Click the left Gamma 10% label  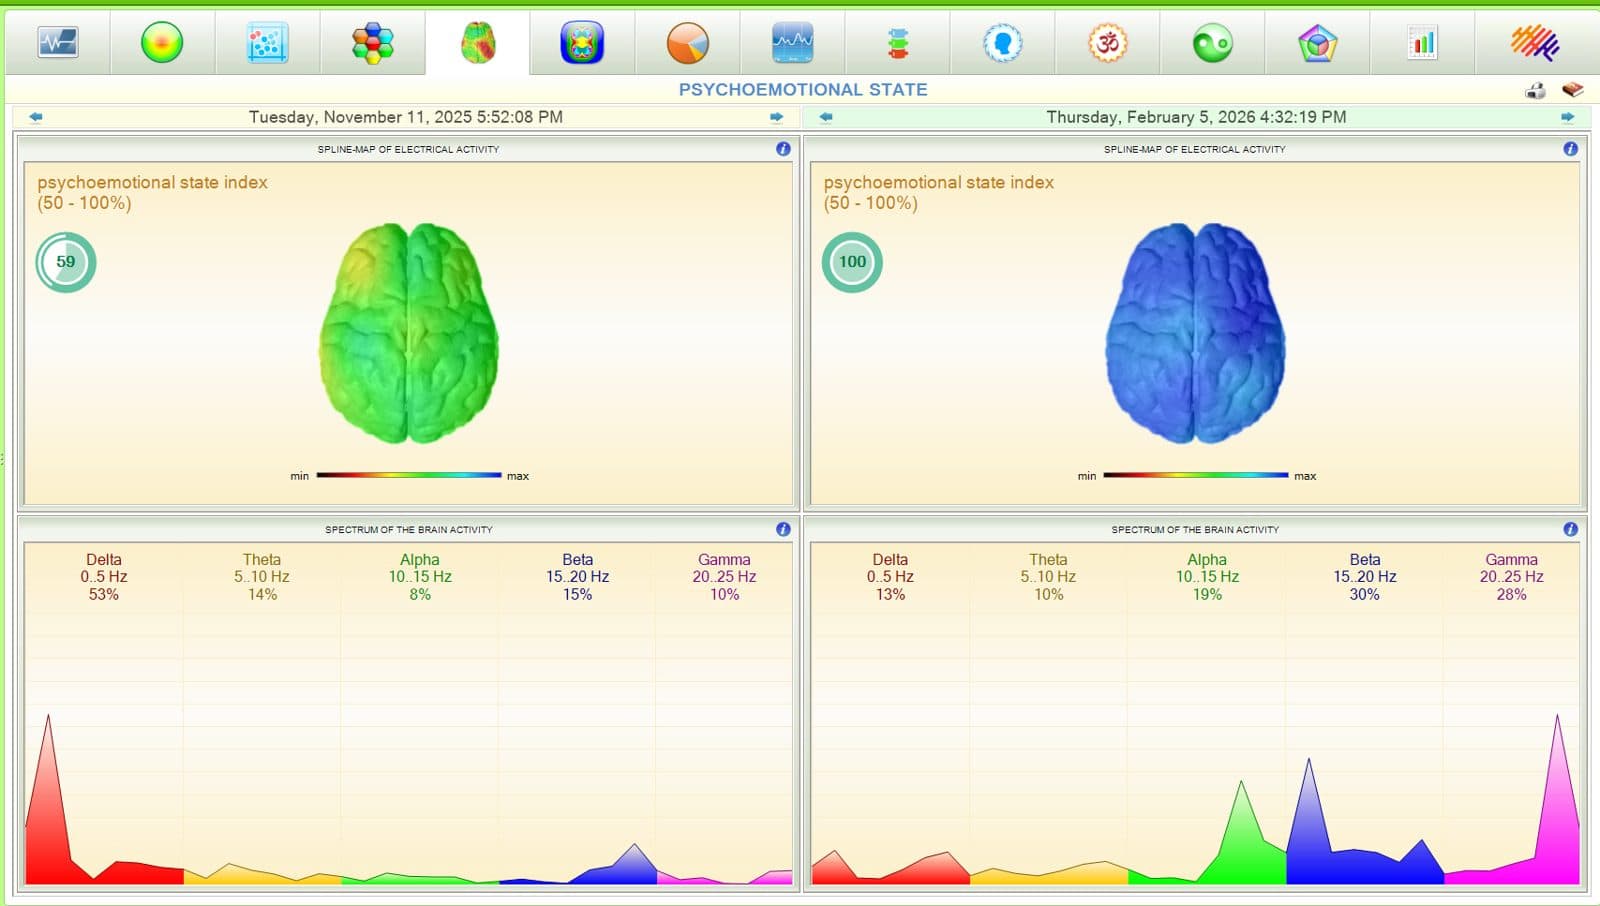tap(724, 577)
